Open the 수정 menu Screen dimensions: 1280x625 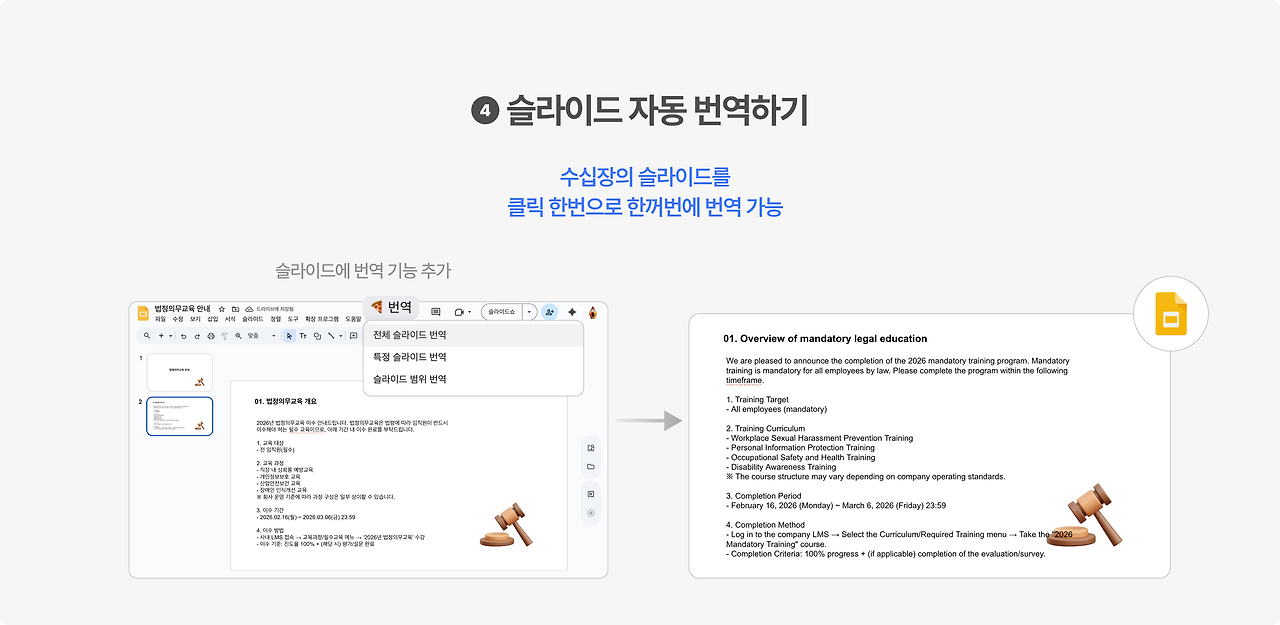(178, 319)
